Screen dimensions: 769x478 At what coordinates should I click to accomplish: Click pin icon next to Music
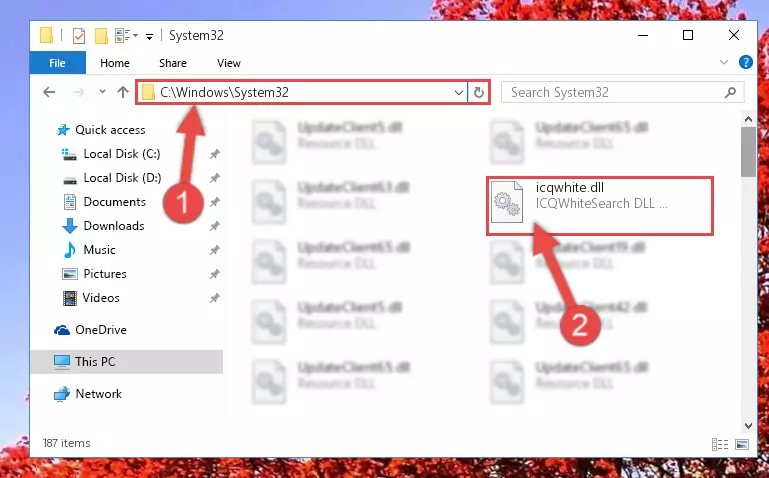point(214,250)
